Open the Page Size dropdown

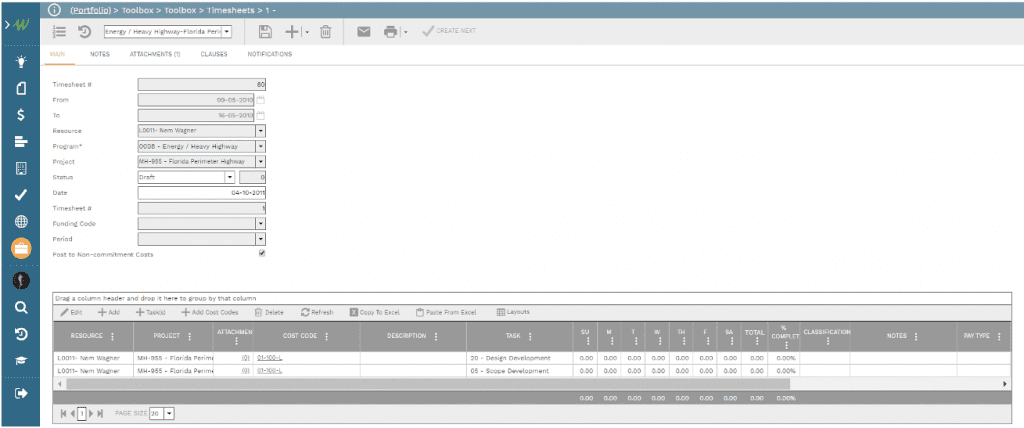click(x=170, y=414)
